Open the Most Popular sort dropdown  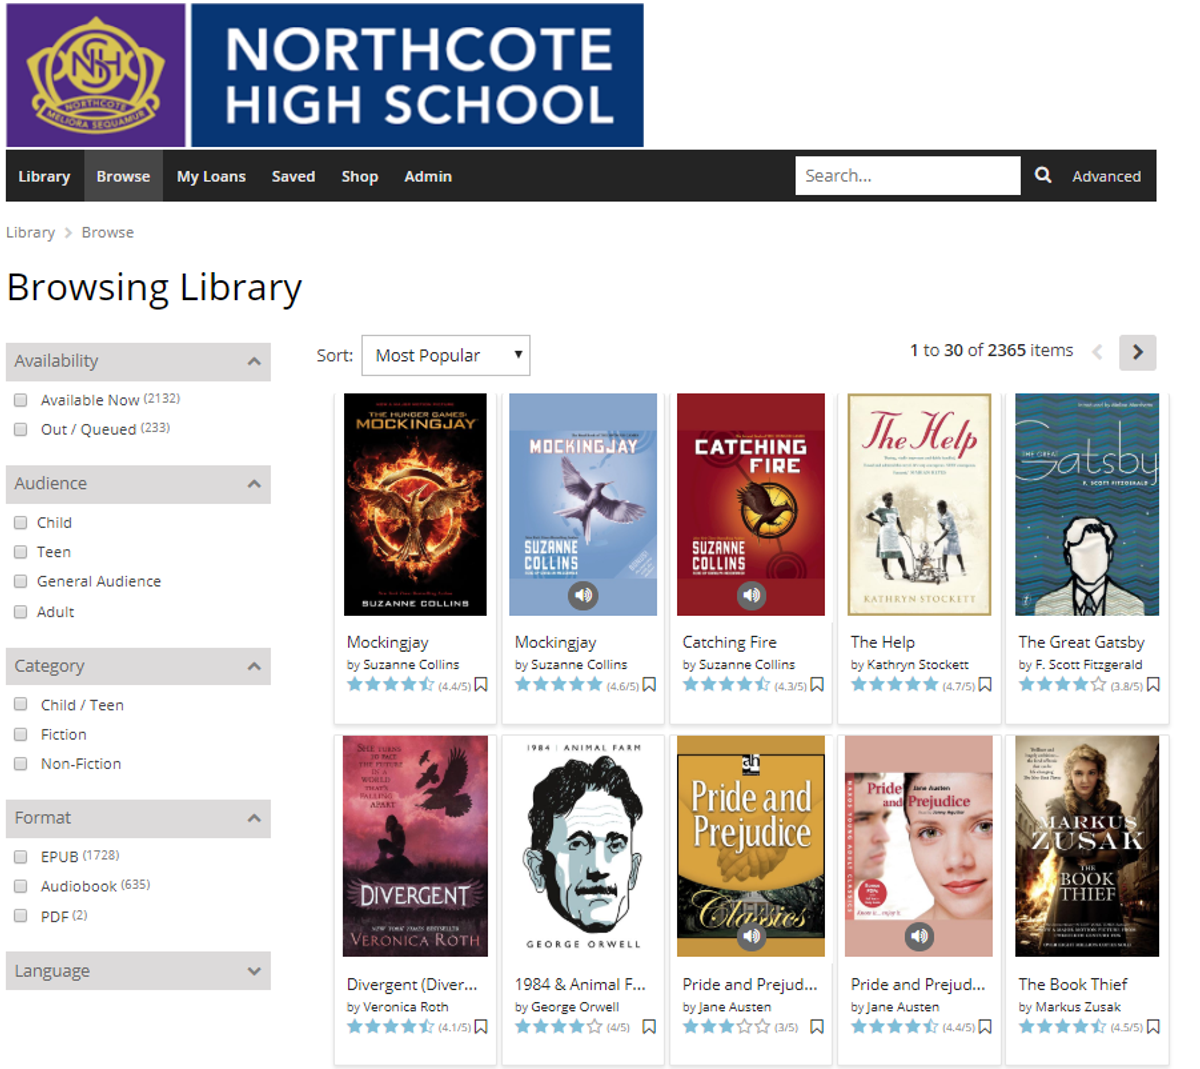(446, 355)
